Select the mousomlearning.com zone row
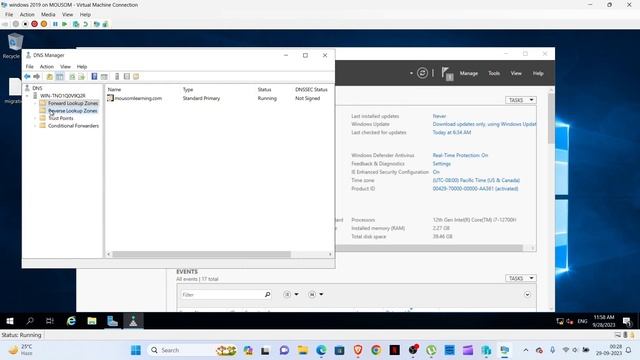This screenshot has width=640, height=360. (x=218, y=98)
